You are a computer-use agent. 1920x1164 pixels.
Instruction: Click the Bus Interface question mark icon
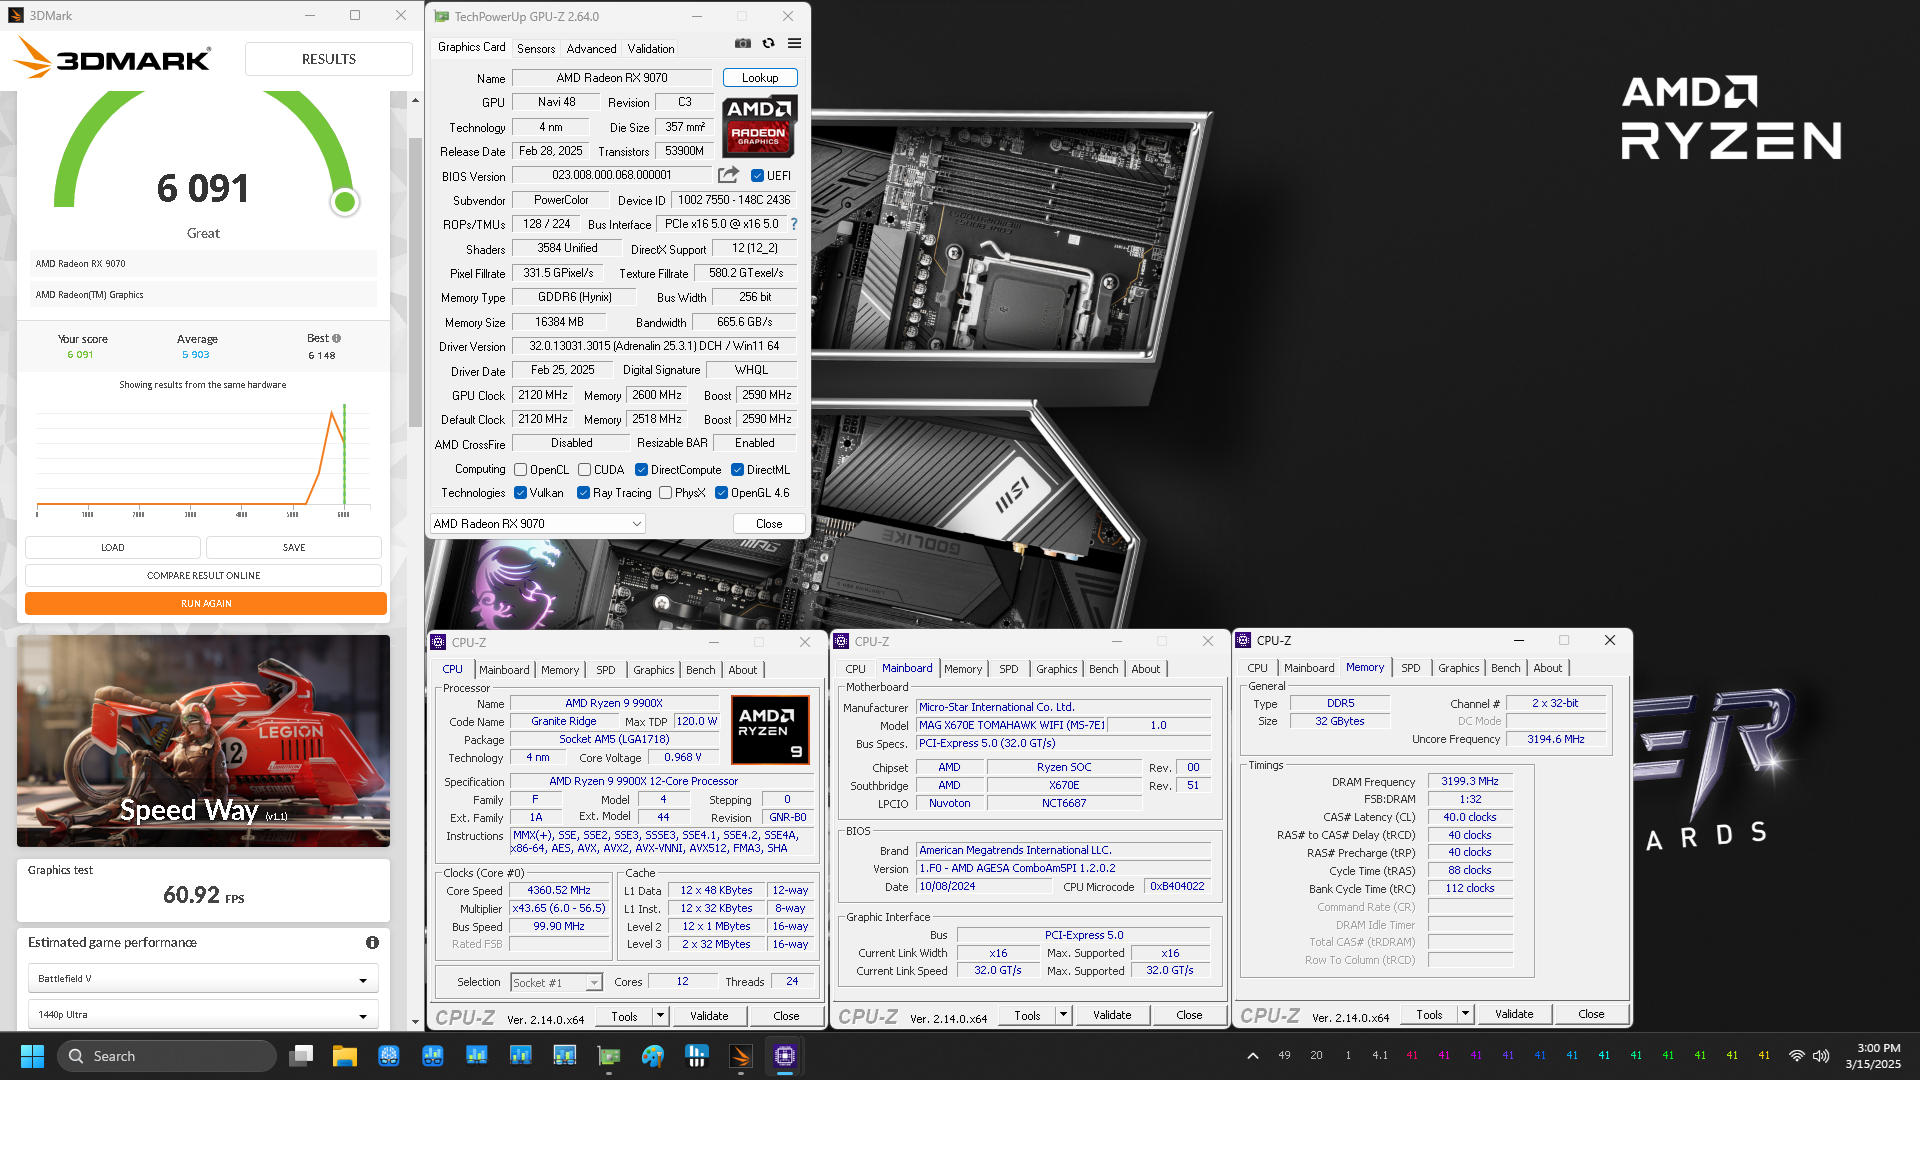point(794,224)
